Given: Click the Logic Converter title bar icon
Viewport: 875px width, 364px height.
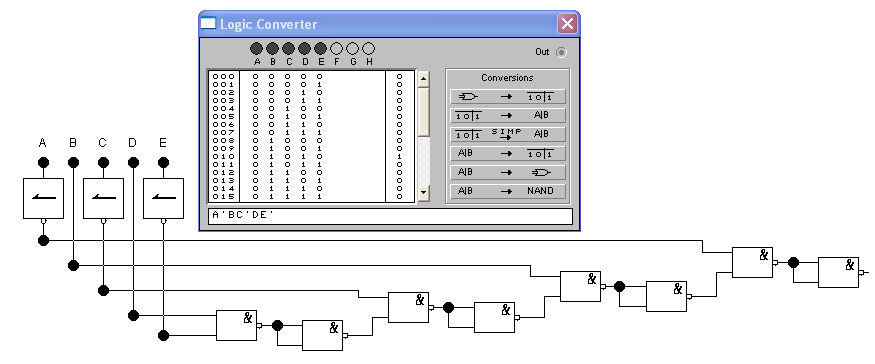Looking at the screenshot, I should pyautogui.click(x=208, y=23).
